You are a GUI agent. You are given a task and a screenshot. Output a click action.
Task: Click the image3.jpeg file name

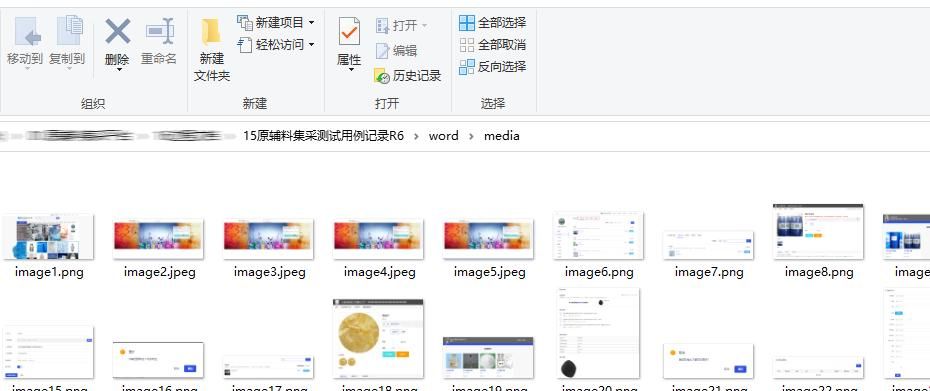tap(269, 272)
